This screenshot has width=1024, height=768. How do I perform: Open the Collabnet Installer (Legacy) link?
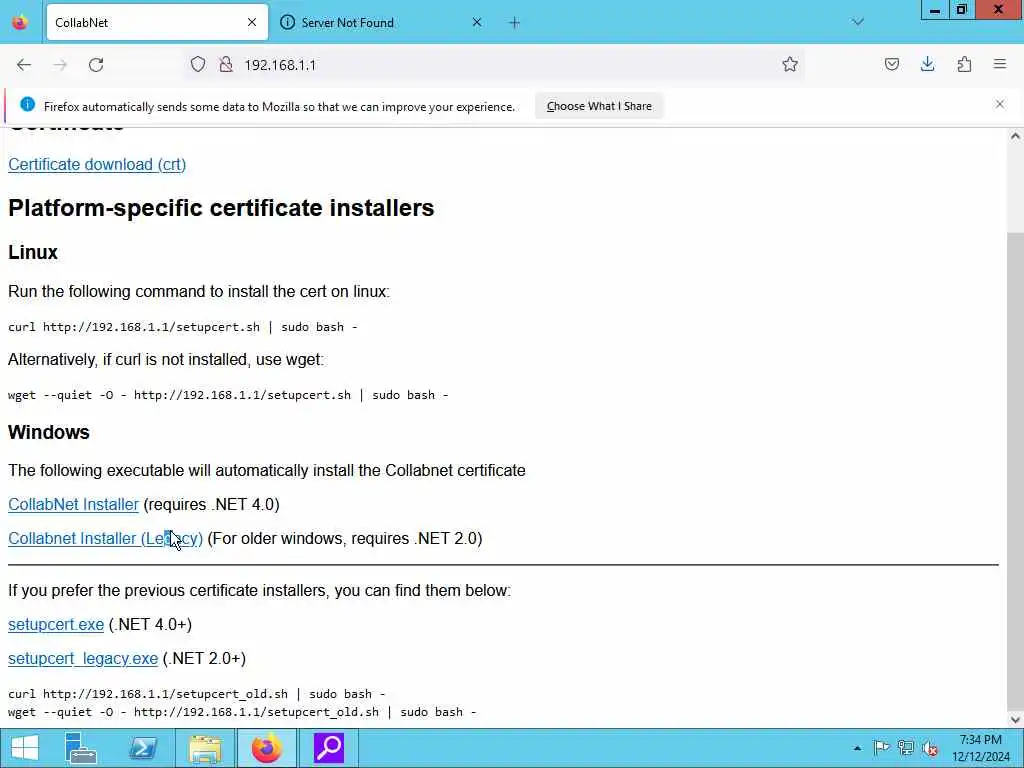pos(105,538)
